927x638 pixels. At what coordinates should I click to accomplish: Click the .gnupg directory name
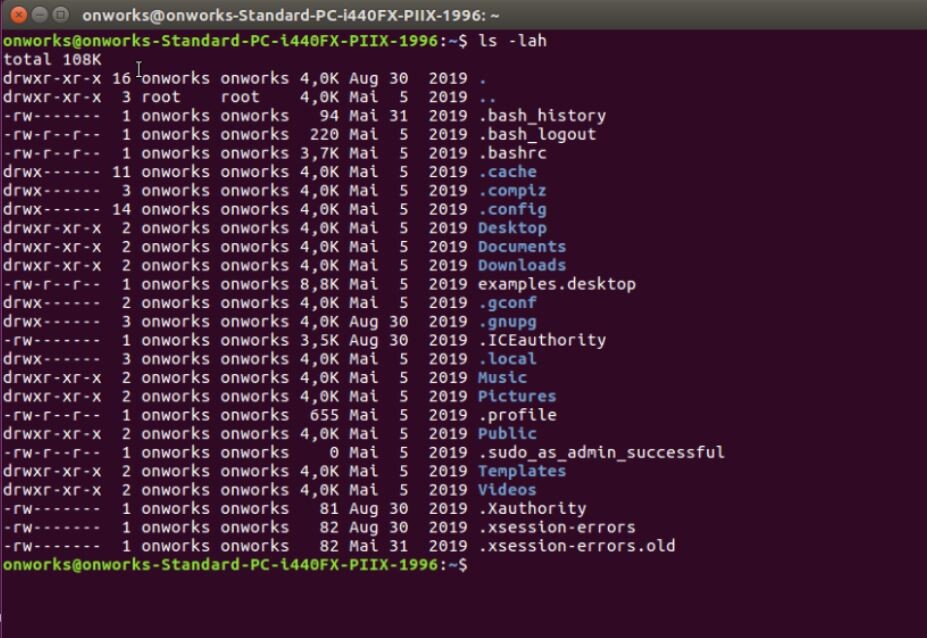[507, 322]
